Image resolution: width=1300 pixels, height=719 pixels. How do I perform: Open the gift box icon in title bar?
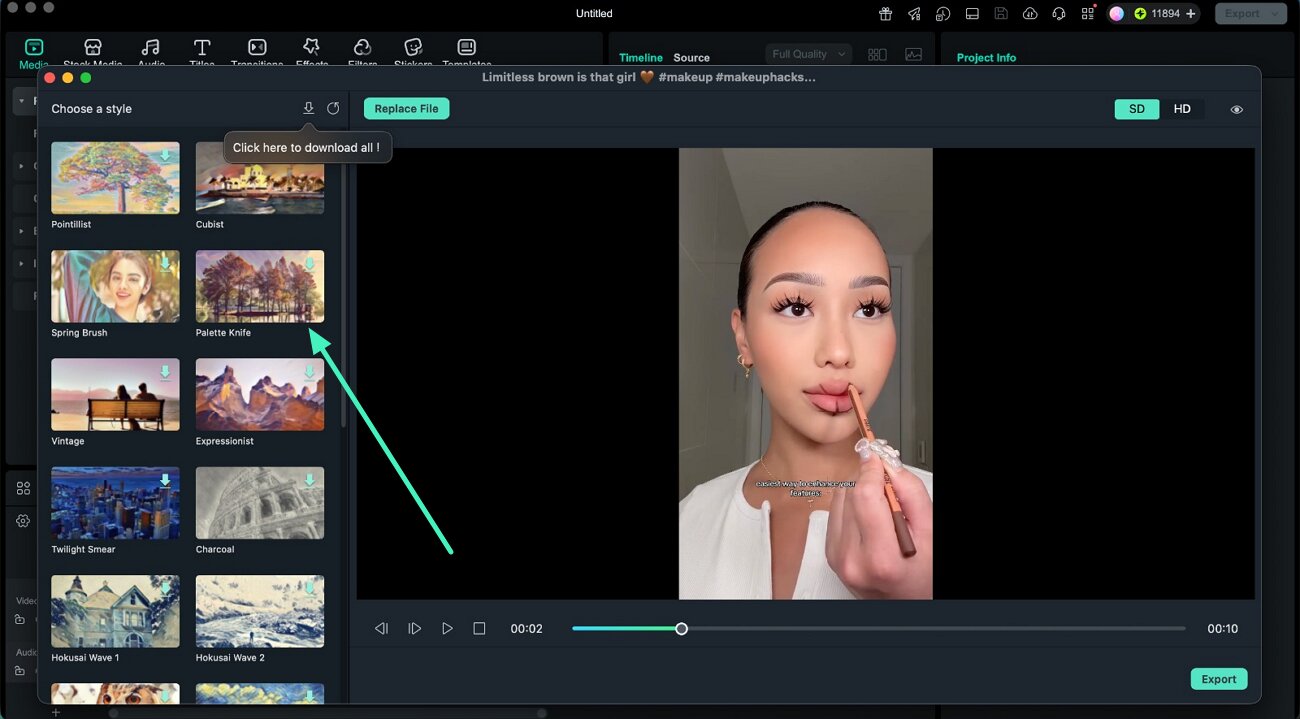pos(885,14)
